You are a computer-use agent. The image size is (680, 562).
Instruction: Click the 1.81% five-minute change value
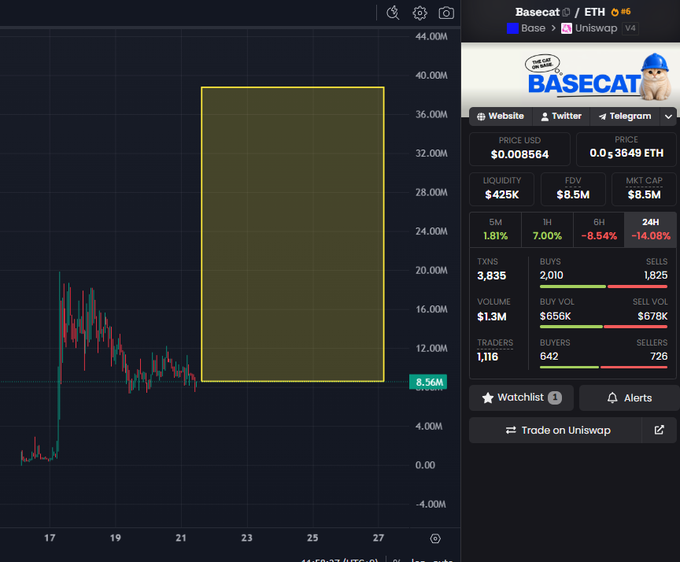pos(495,236)
